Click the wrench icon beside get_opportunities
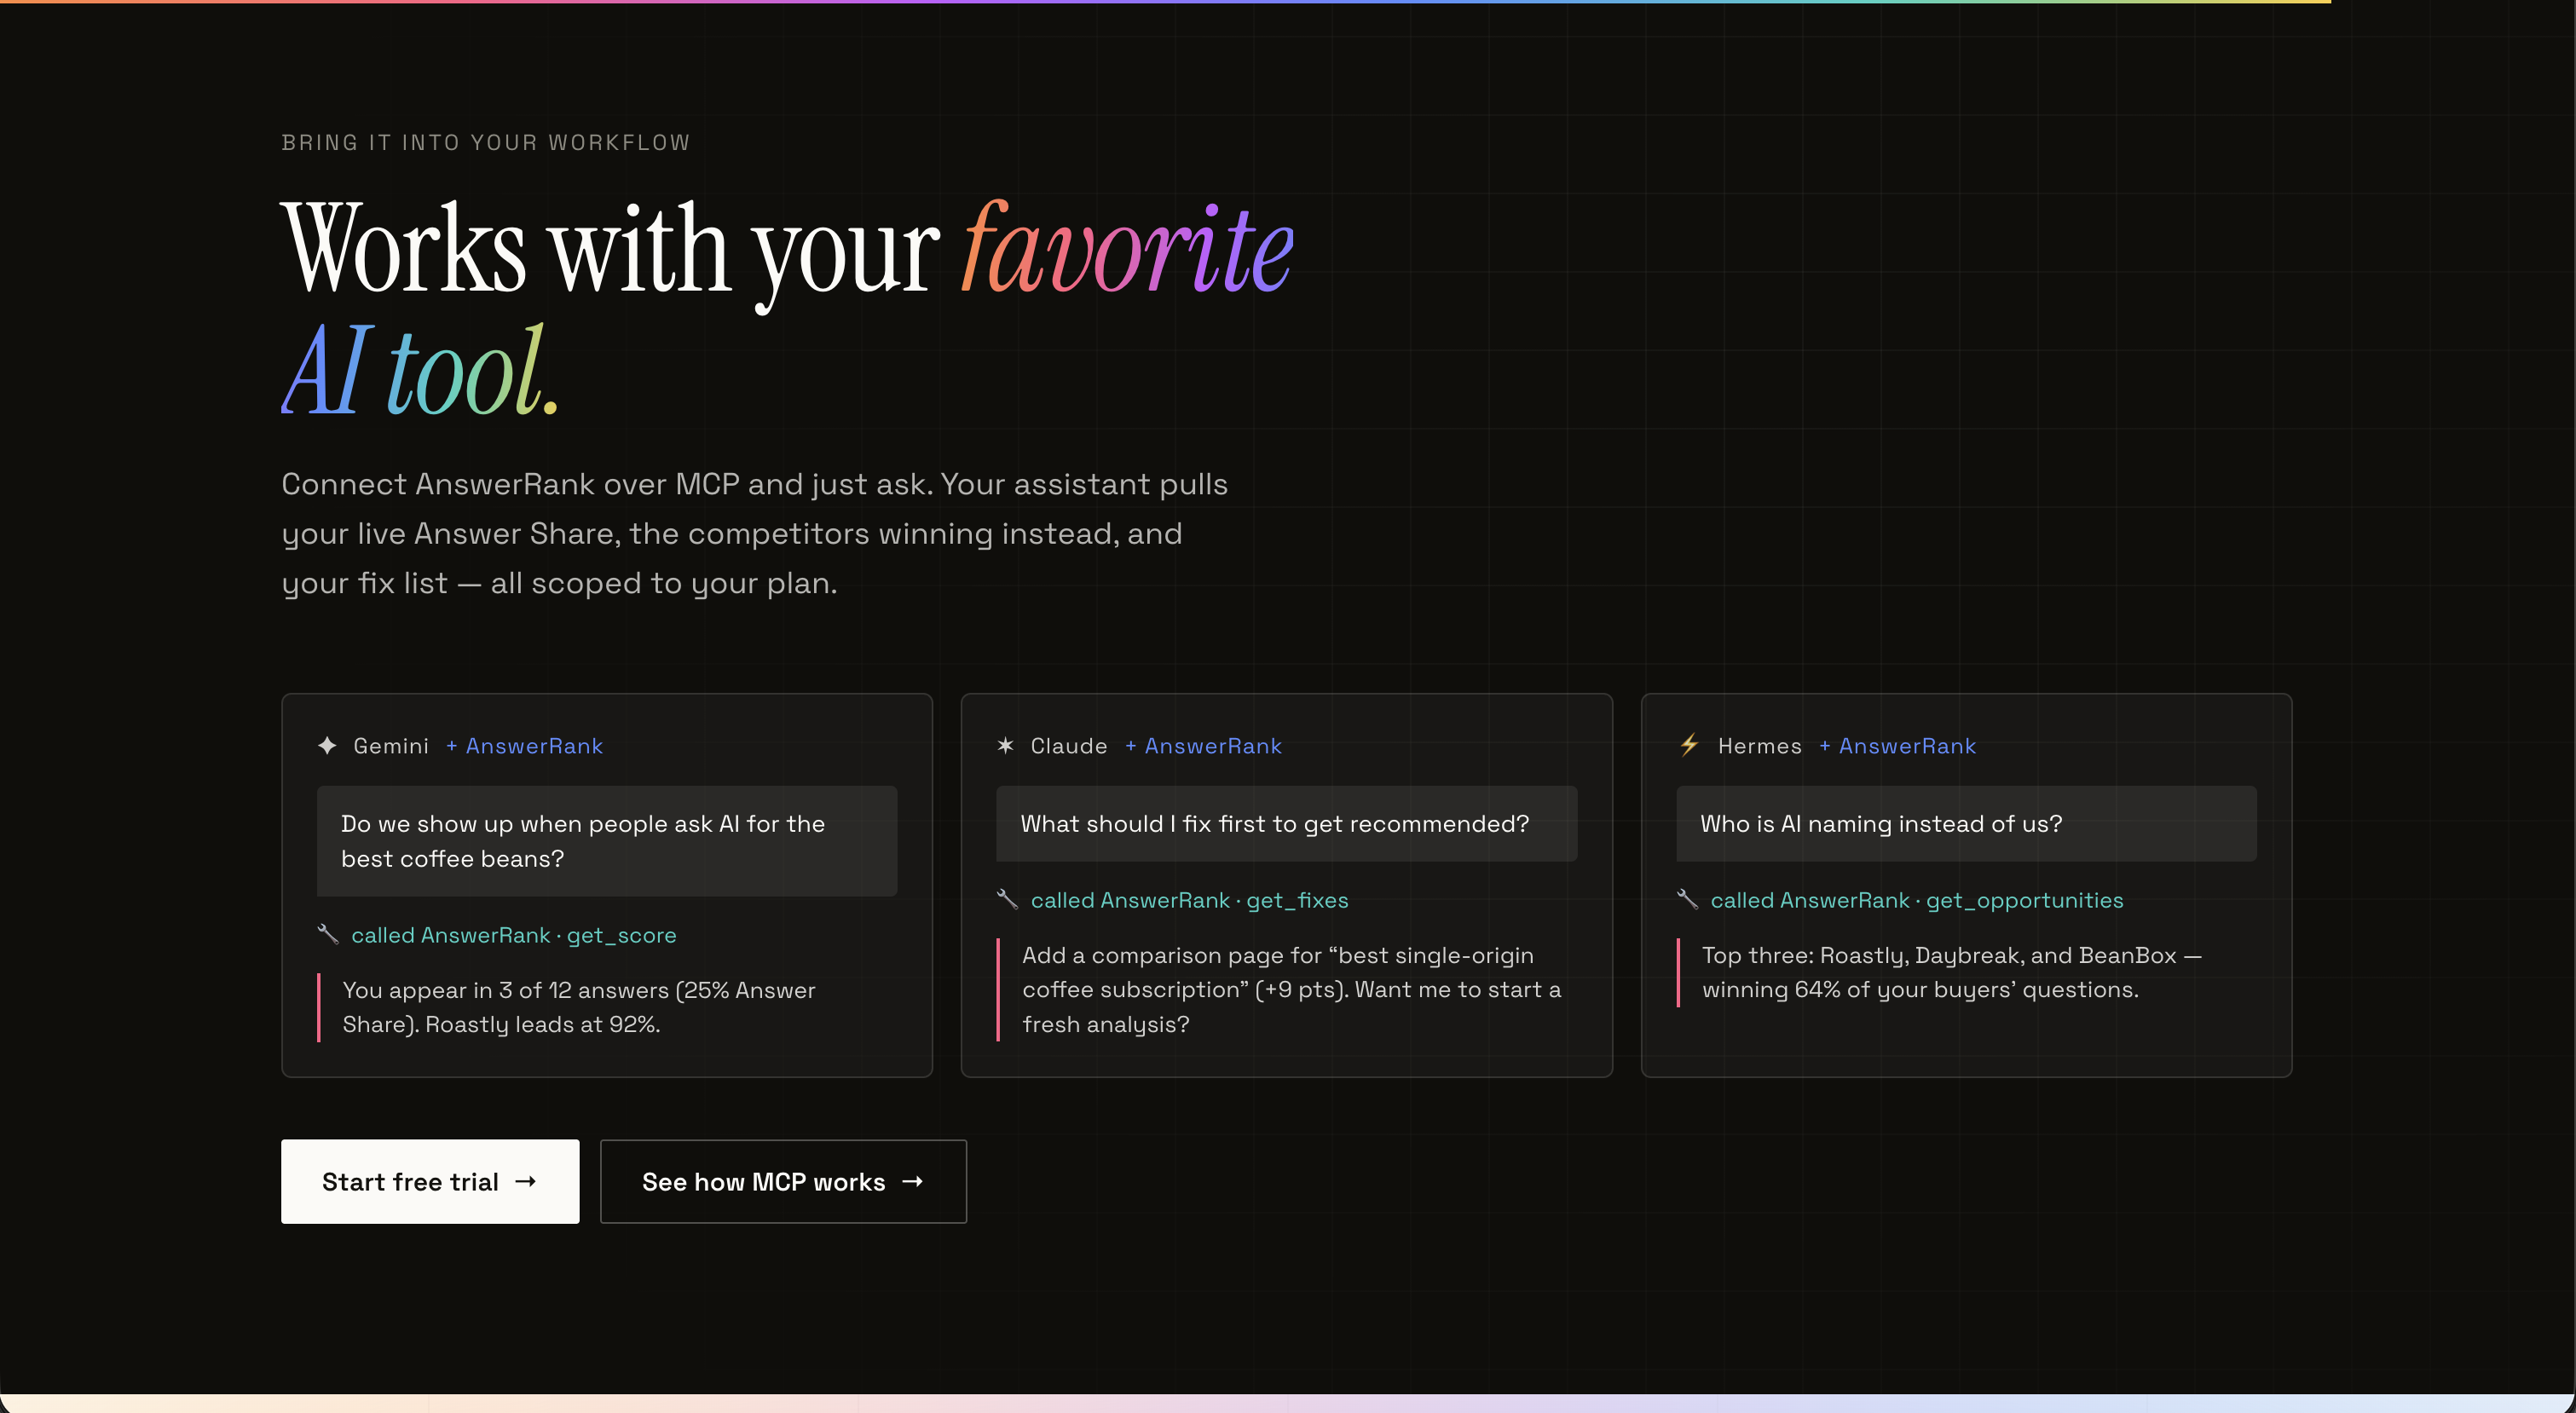Viewport: 2576px width, 1413px height. coord(1687,899)
